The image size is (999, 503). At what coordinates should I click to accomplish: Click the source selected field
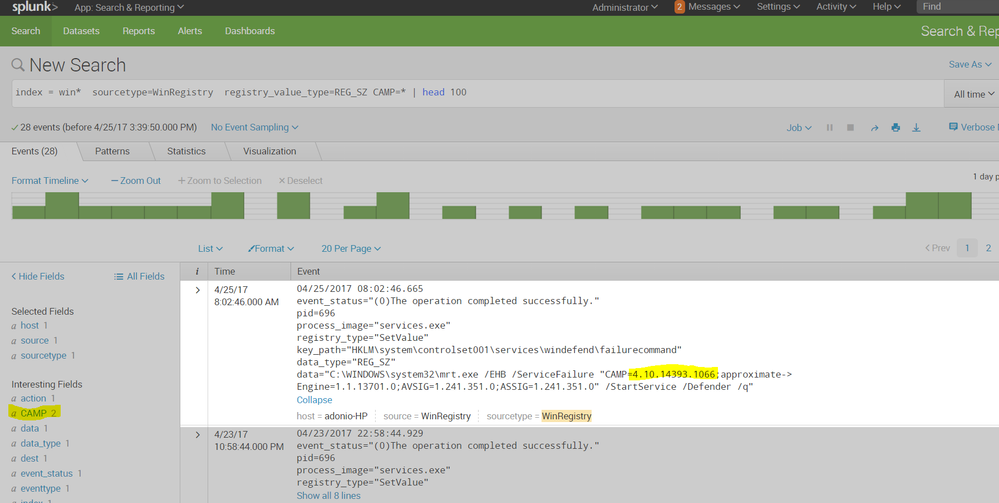click(34, 340)
